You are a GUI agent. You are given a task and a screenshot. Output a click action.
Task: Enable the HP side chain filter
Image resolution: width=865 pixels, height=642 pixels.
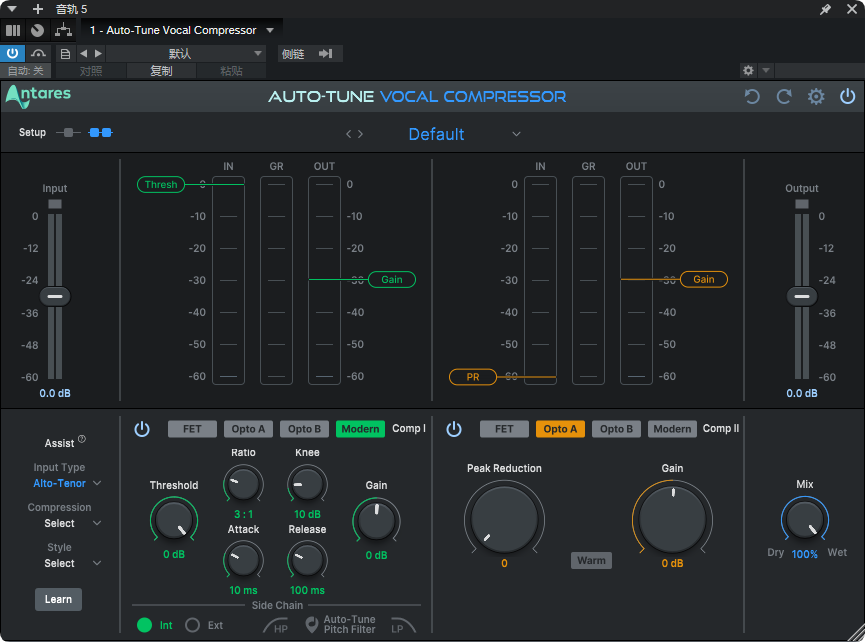coord(276,626)
